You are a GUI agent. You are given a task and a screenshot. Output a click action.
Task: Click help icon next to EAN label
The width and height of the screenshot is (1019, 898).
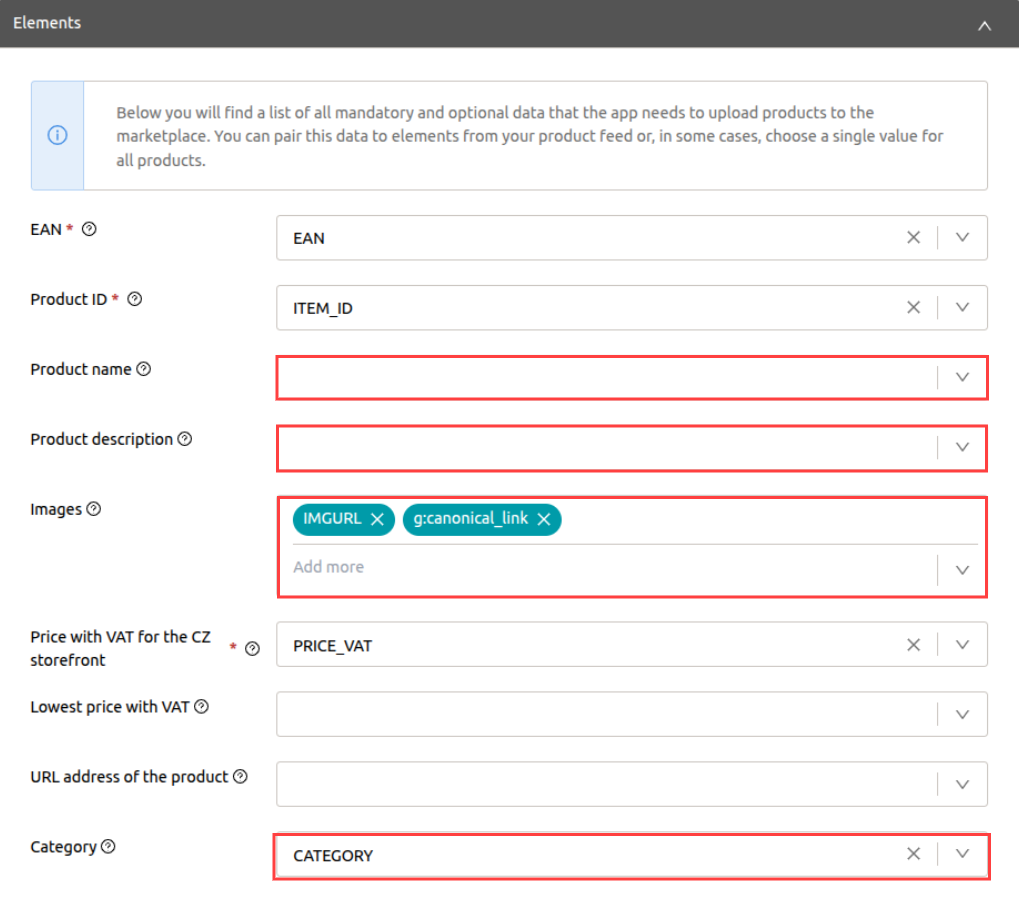click(x=89, y=229)
